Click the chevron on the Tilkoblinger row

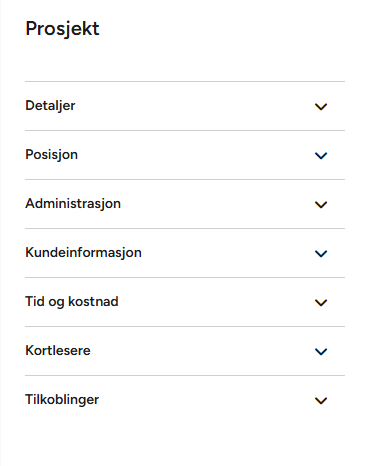(321, 401)
